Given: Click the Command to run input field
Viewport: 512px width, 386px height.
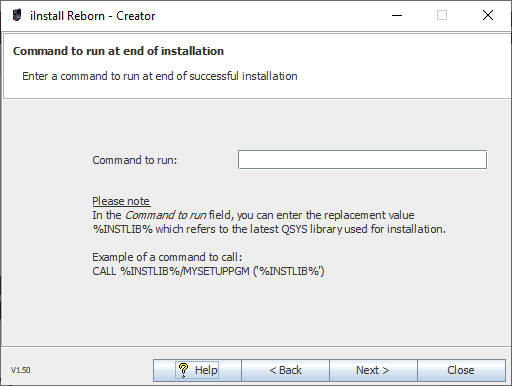Looking at the screenshot, I should [362, 160].
